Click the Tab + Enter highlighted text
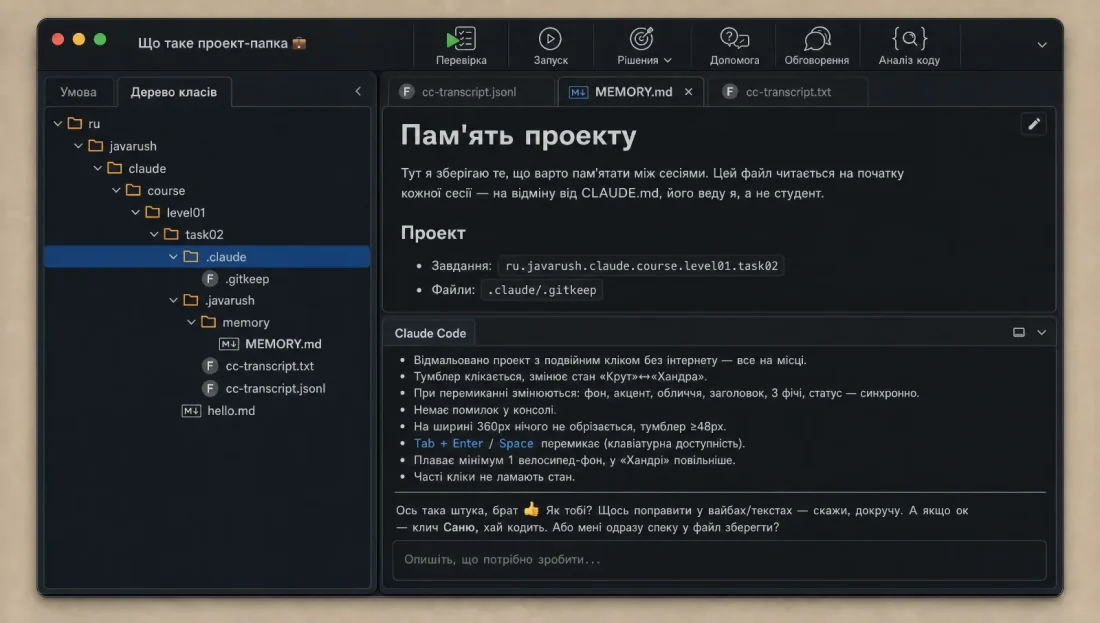This screenshot has height=623, width=1100. 448,443
